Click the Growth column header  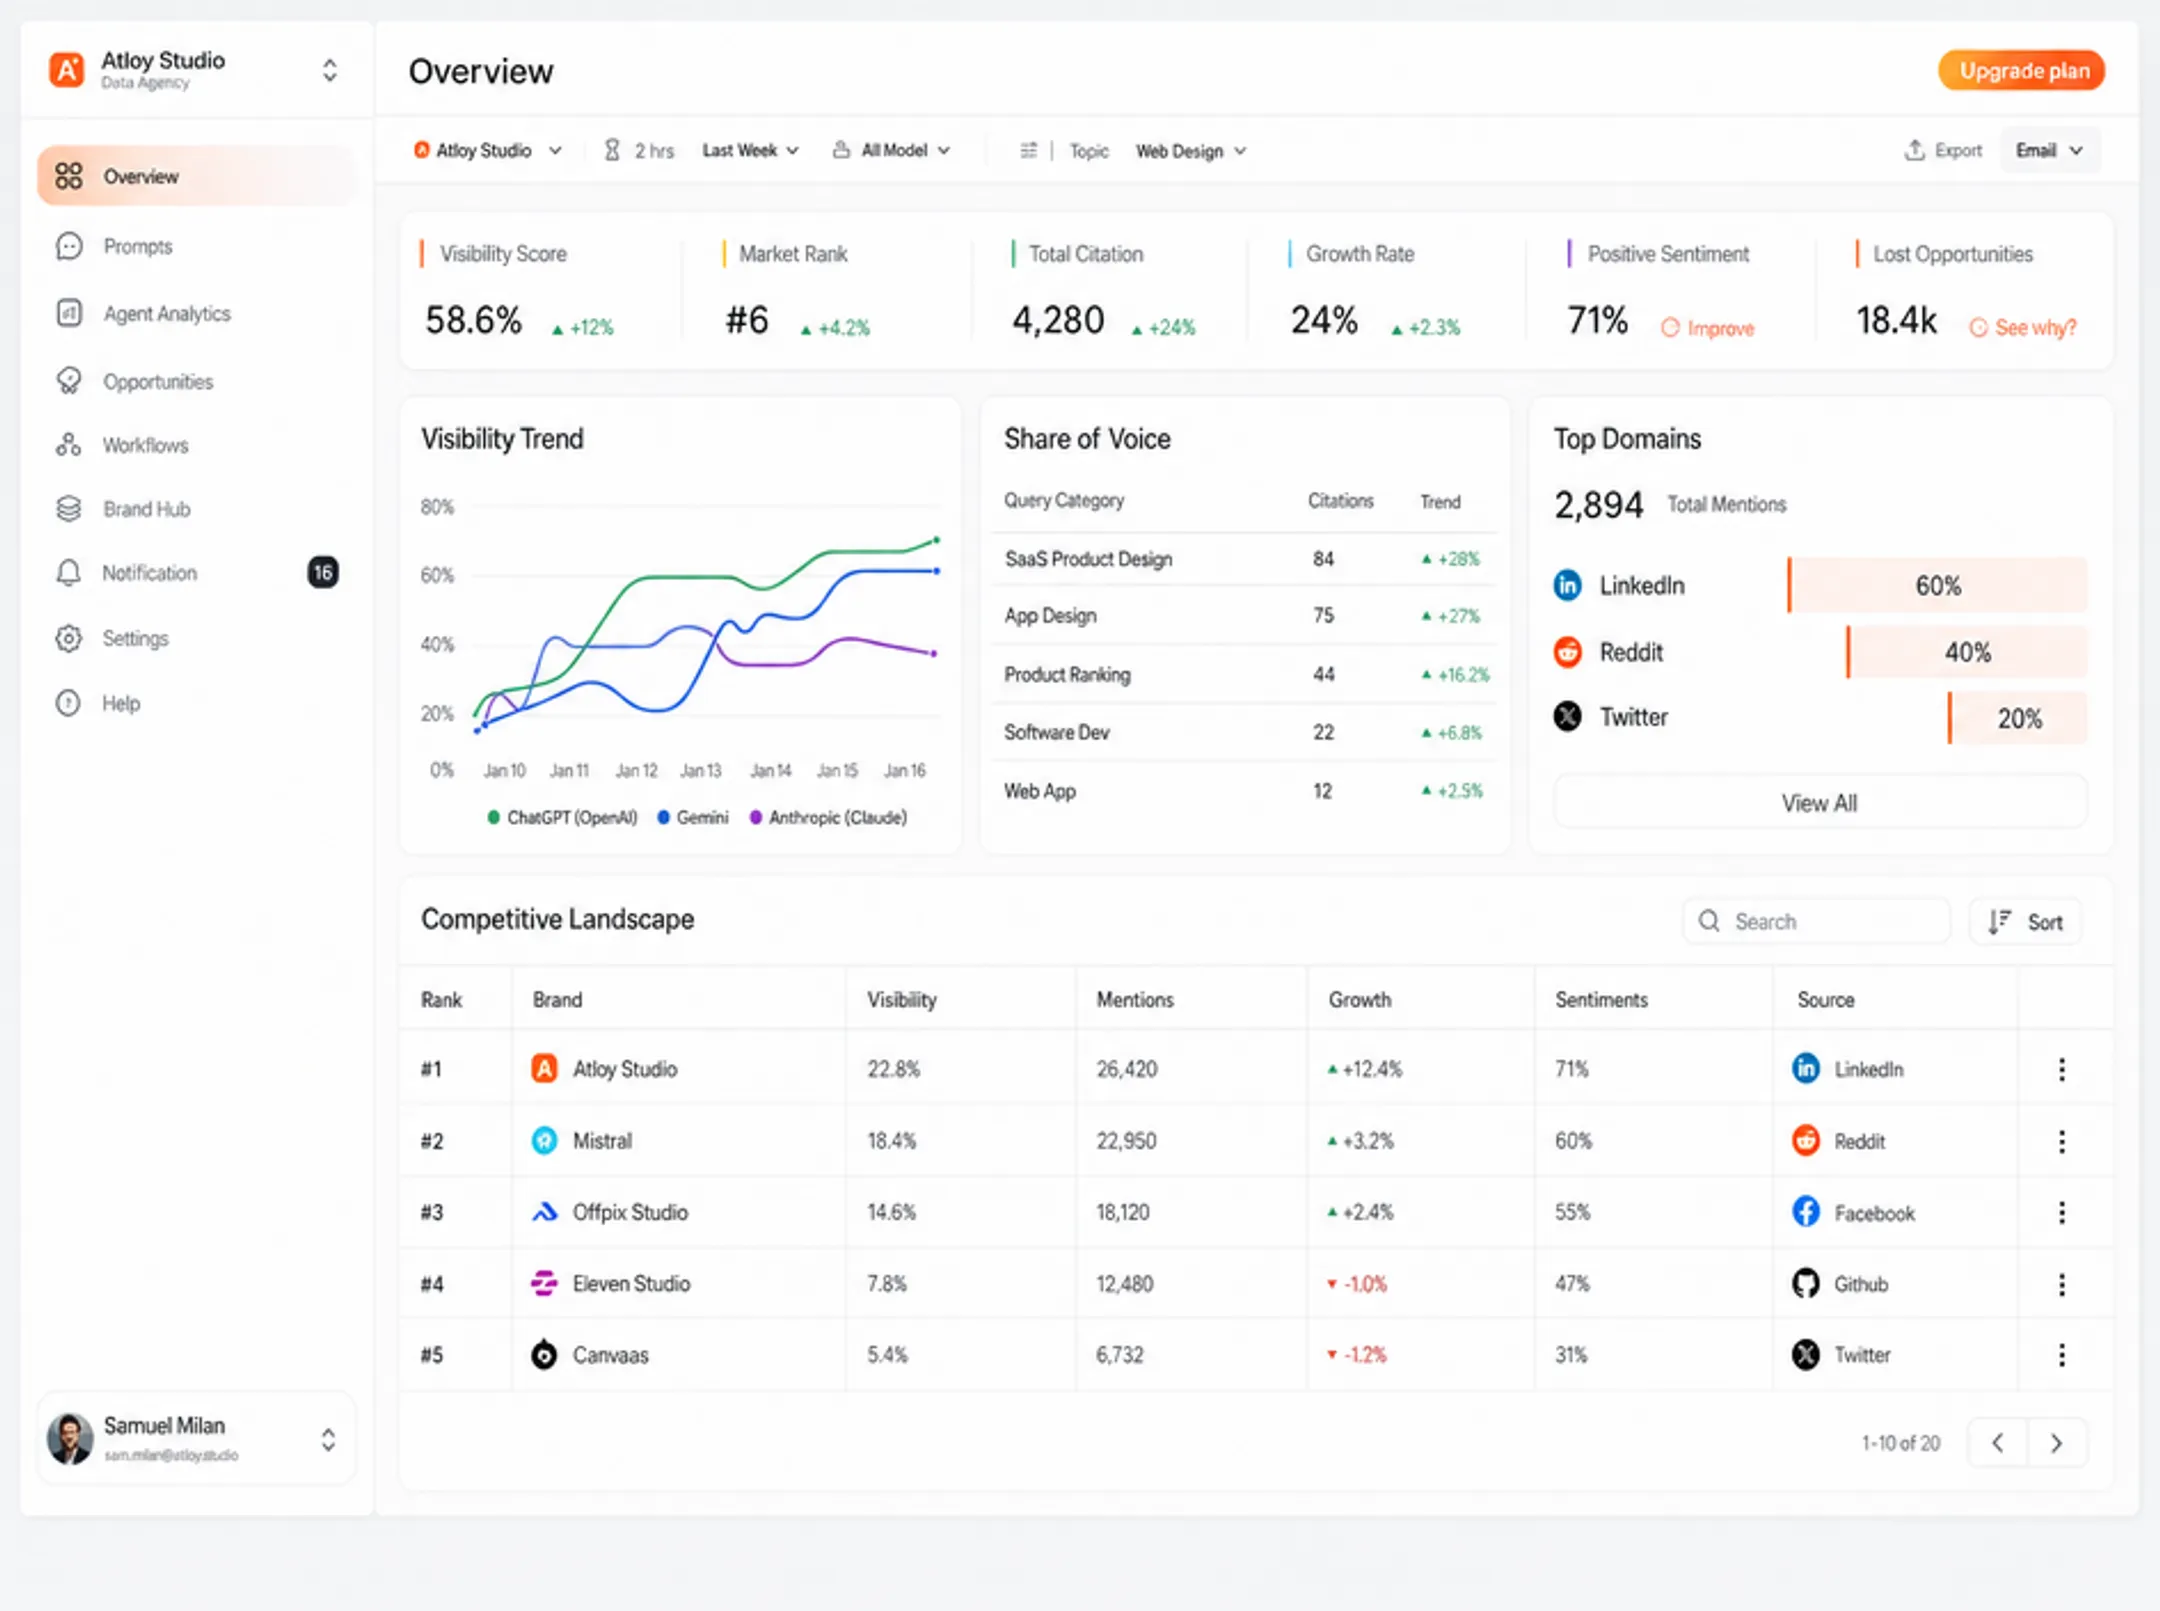pyautogui.click(x=1359, y=999)
